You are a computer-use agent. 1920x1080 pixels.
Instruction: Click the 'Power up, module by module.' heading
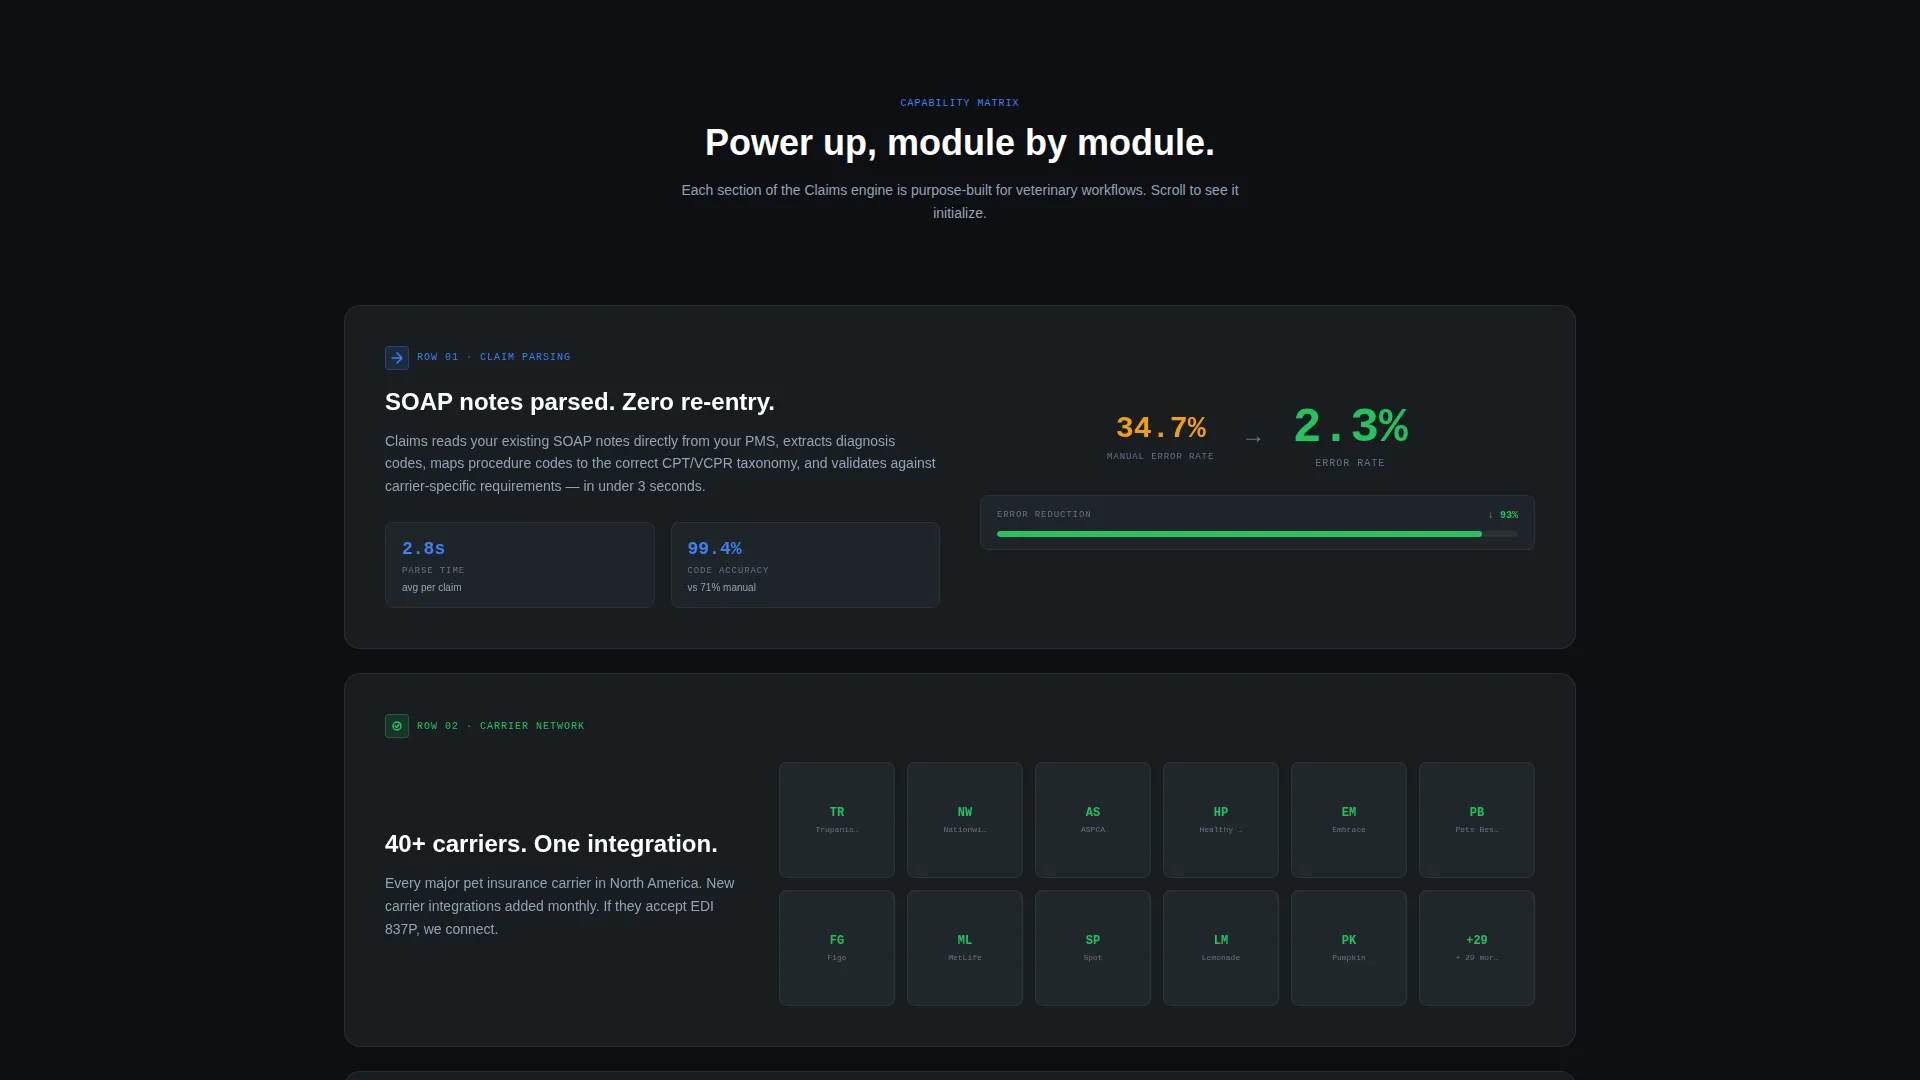(x=960, y=143)
